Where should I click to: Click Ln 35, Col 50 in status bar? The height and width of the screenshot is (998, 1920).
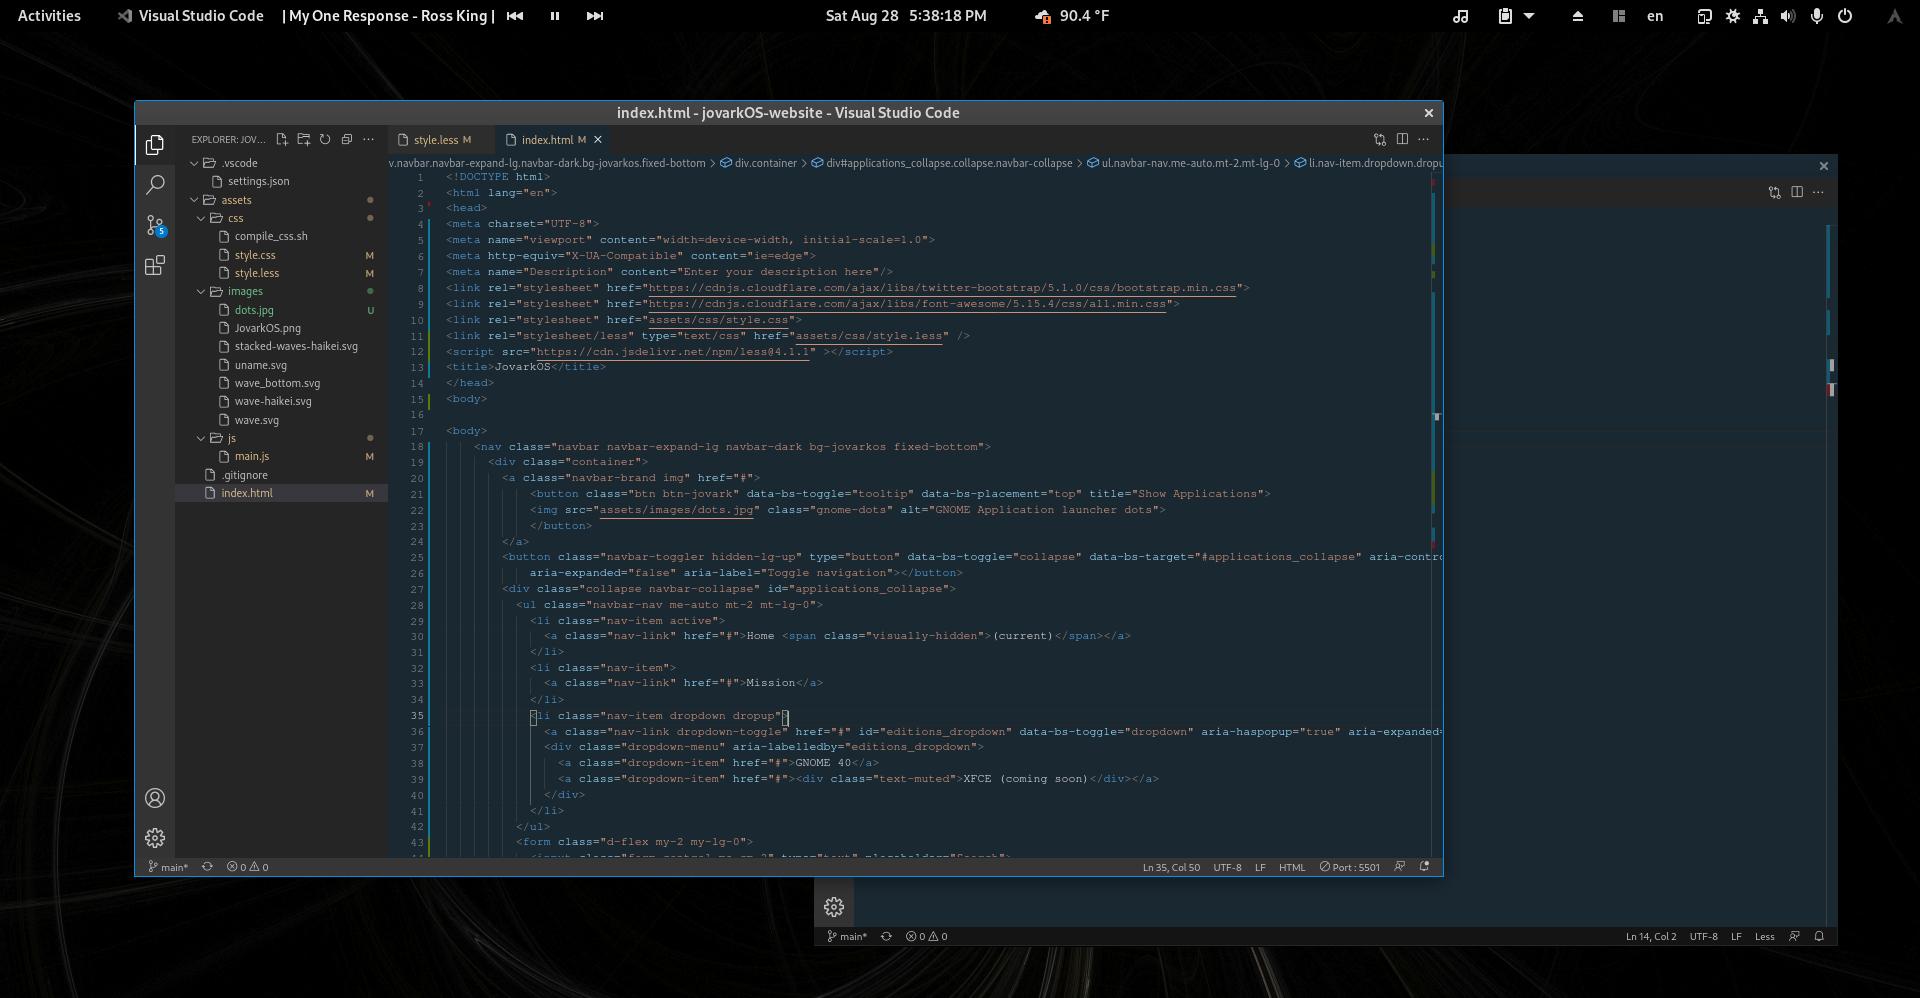[1171, 867]
